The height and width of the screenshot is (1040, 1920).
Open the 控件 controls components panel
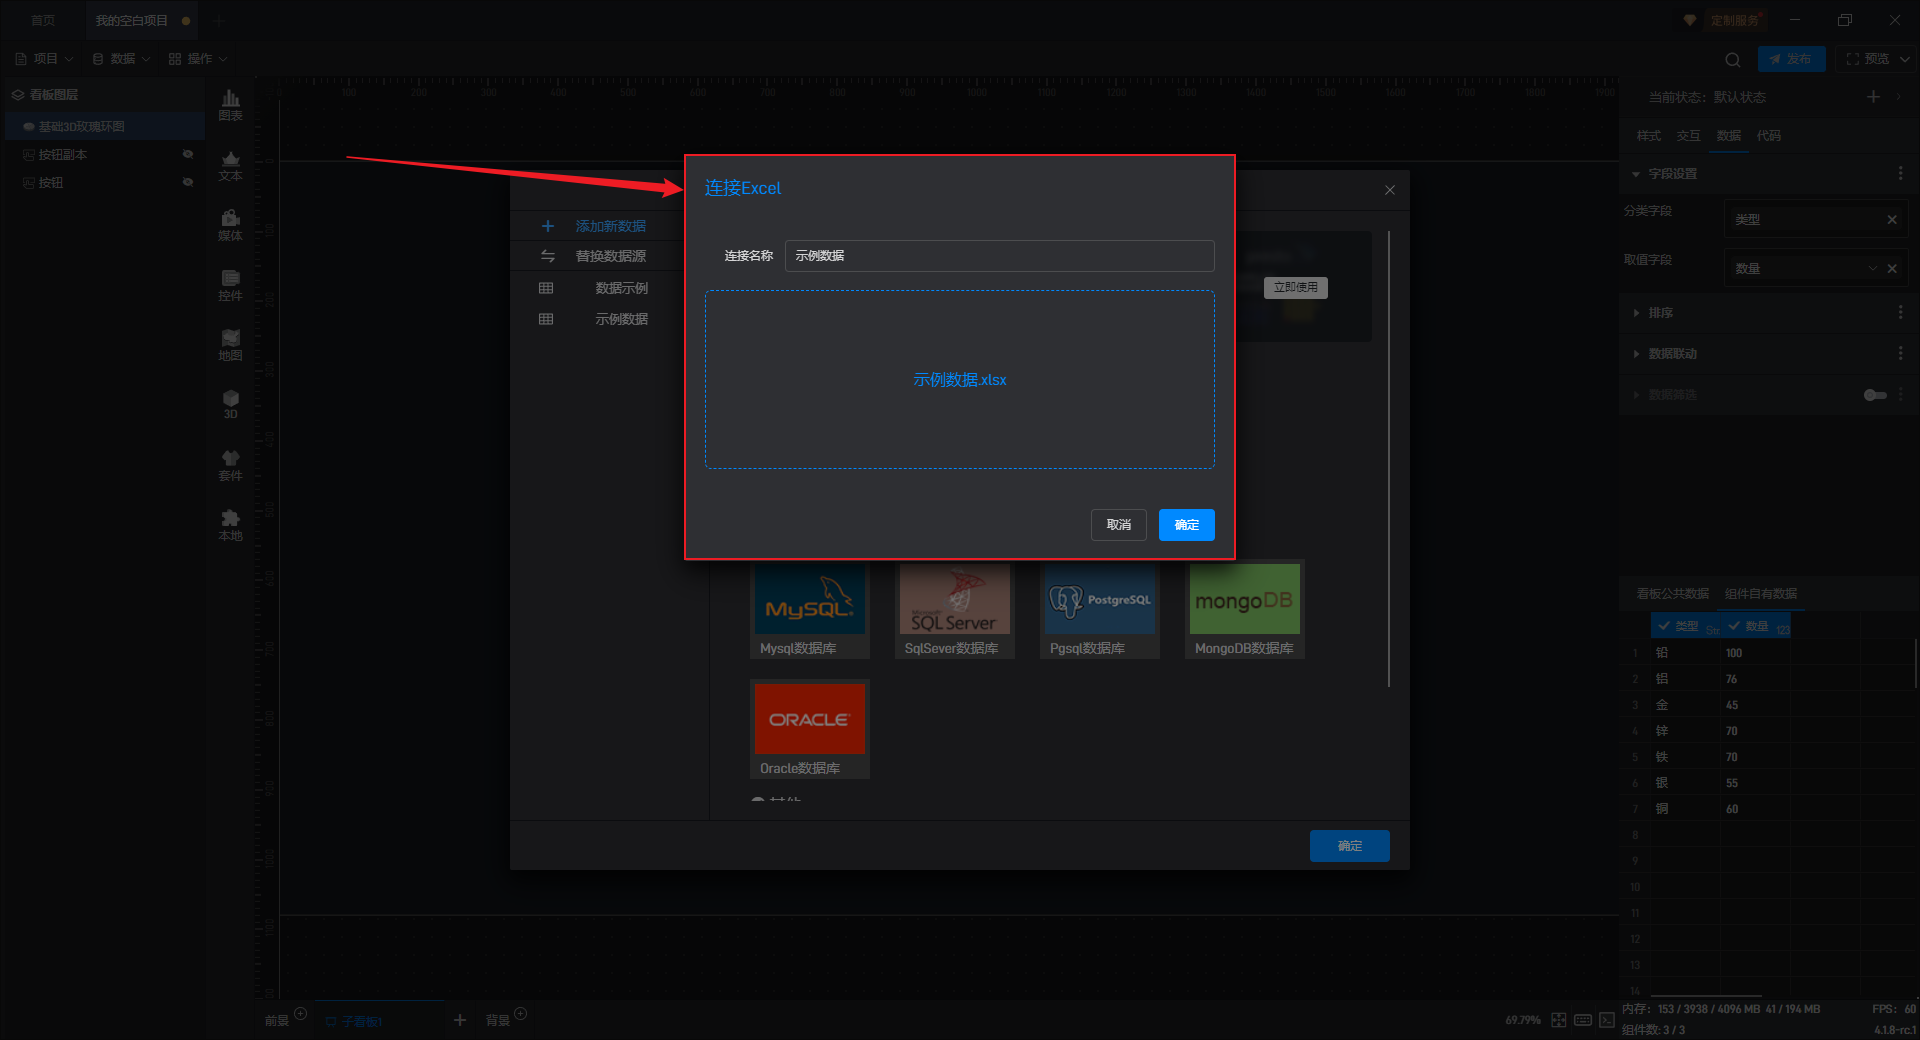click(230, 285)
